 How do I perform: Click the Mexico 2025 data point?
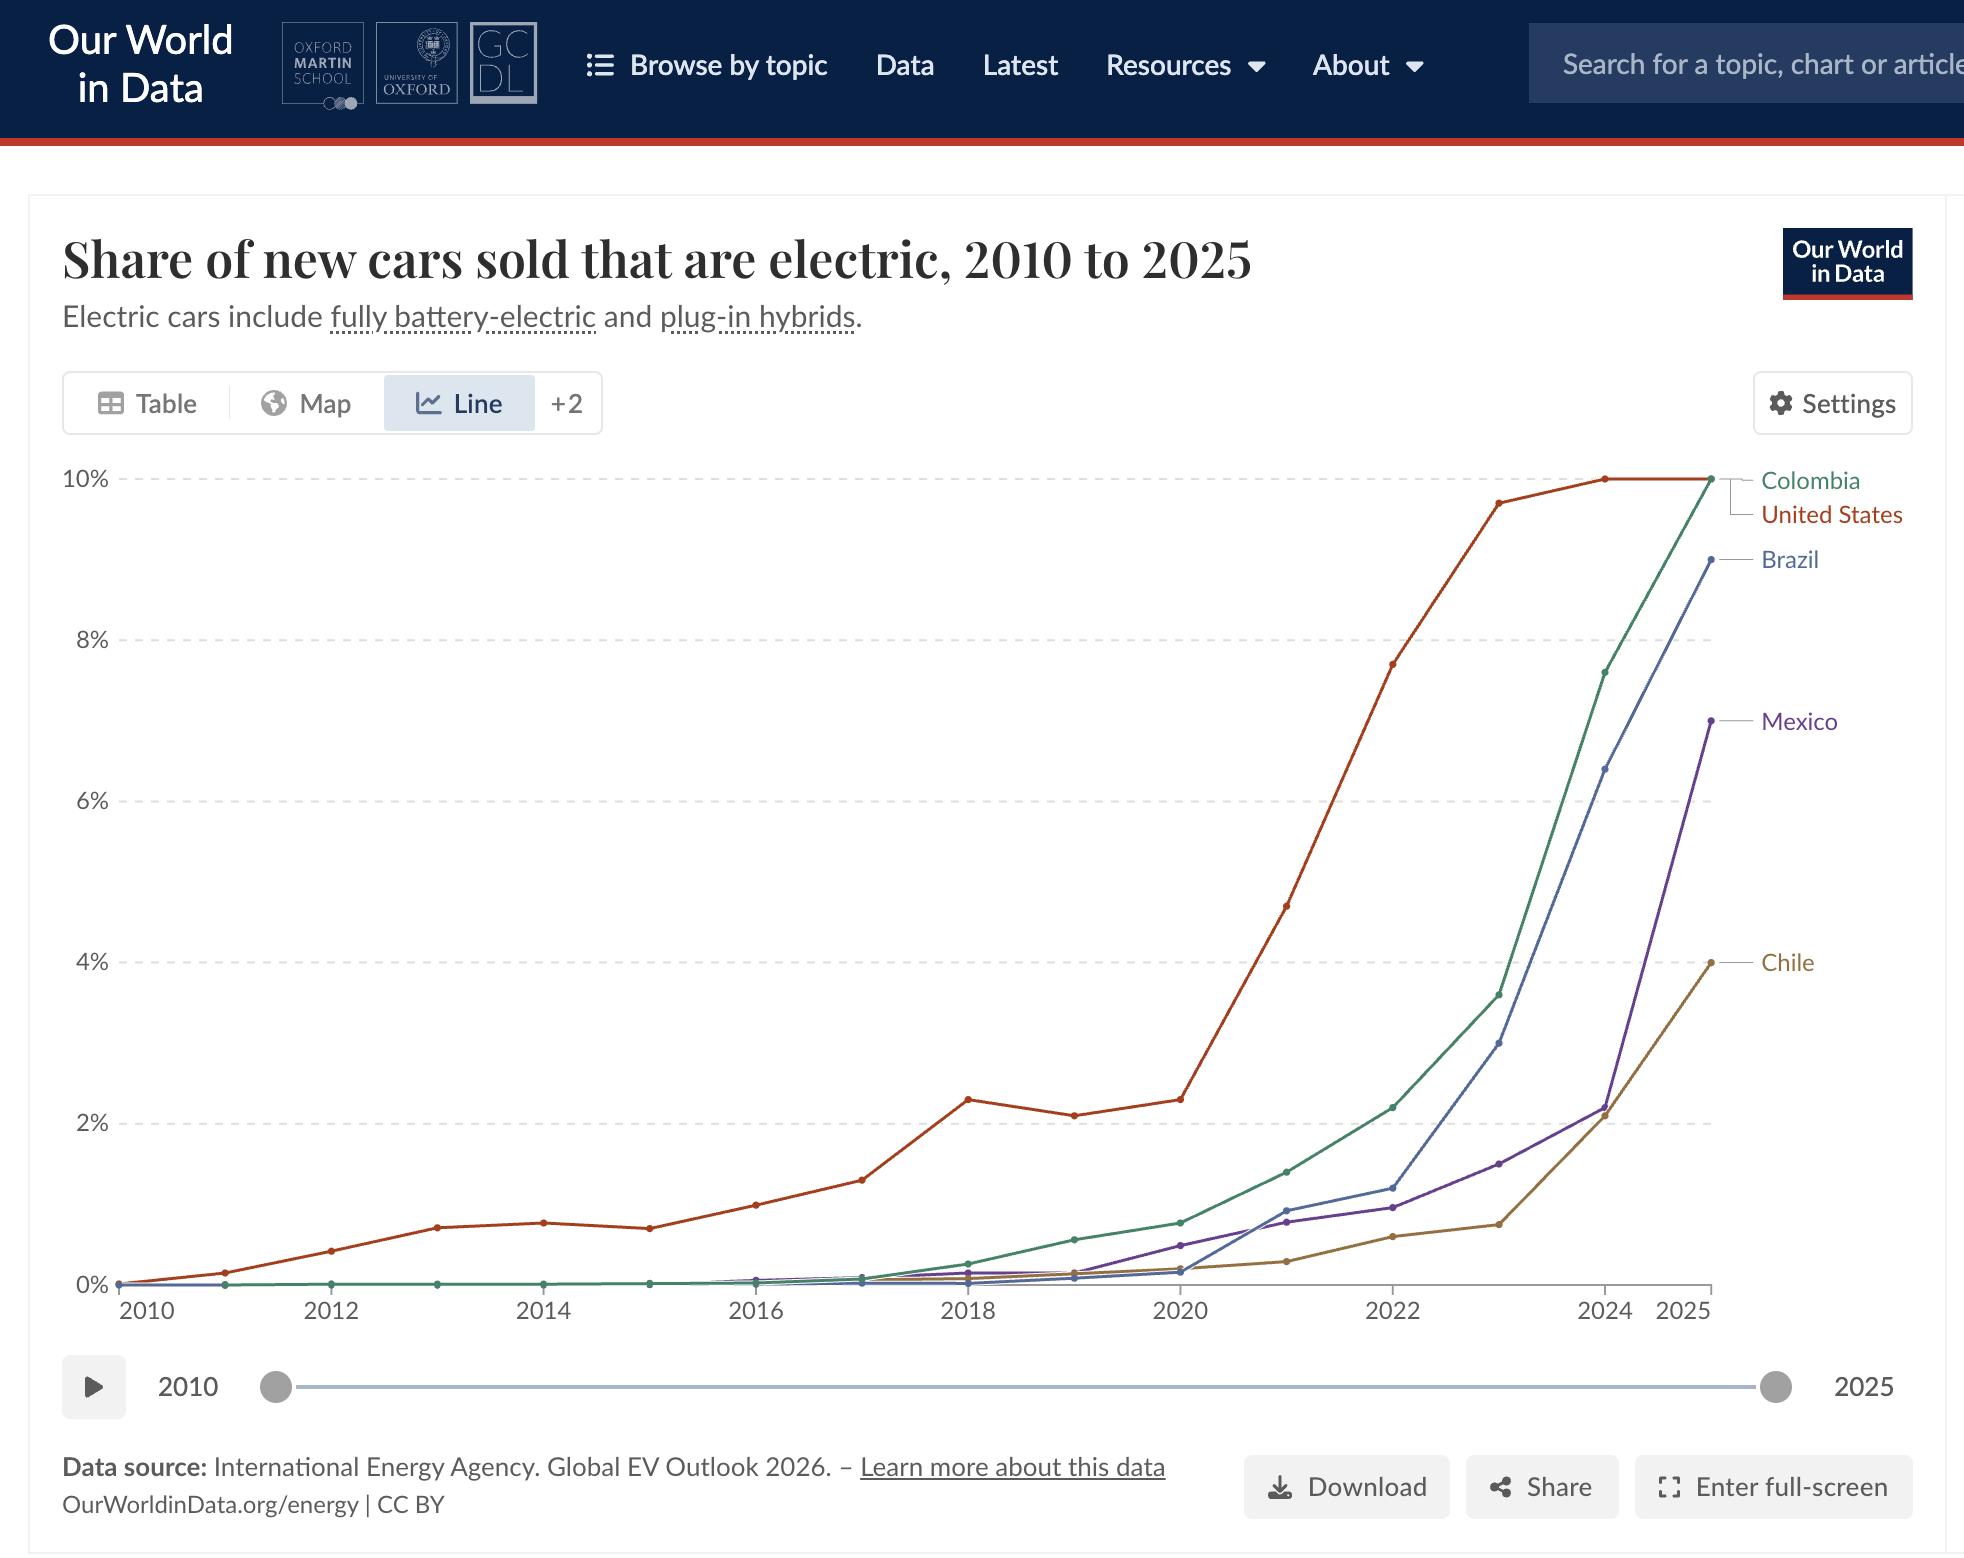click(x=1711, y=721)
